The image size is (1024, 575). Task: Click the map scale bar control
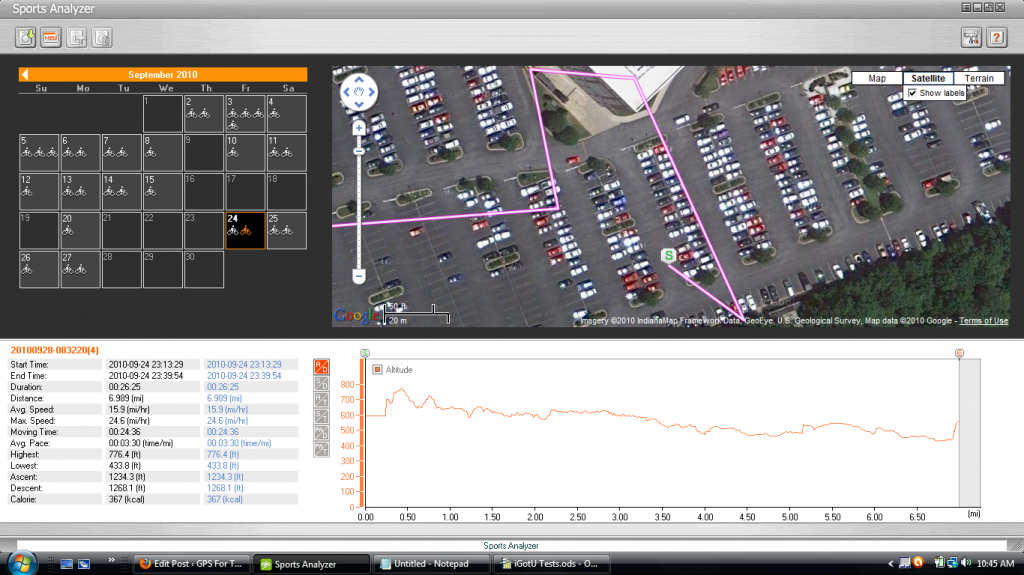[417, 314]
